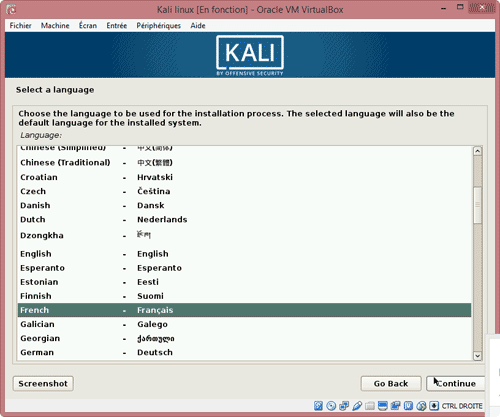Click the Continue button

point(455,384)
